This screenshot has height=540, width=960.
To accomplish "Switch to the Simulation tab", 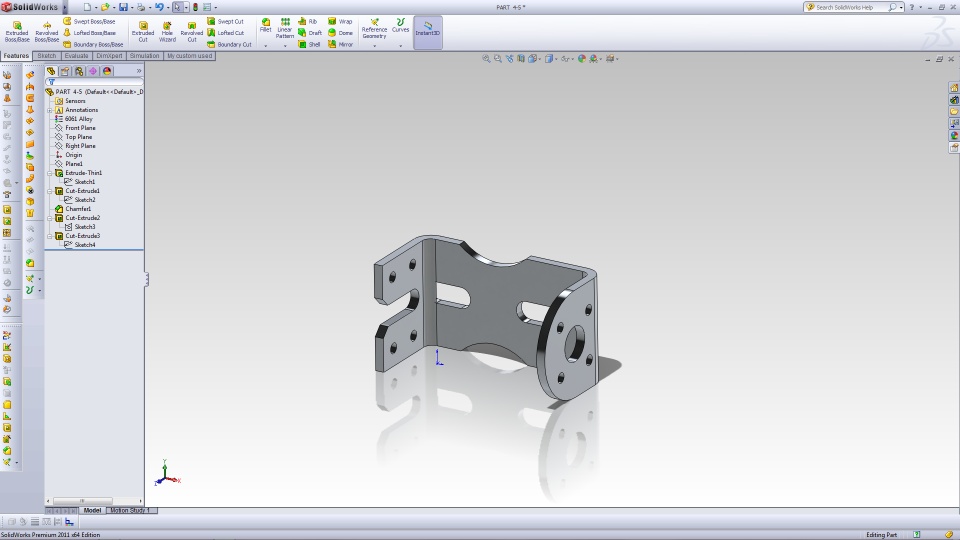I will pyautogui.click(x=144, y=56).
